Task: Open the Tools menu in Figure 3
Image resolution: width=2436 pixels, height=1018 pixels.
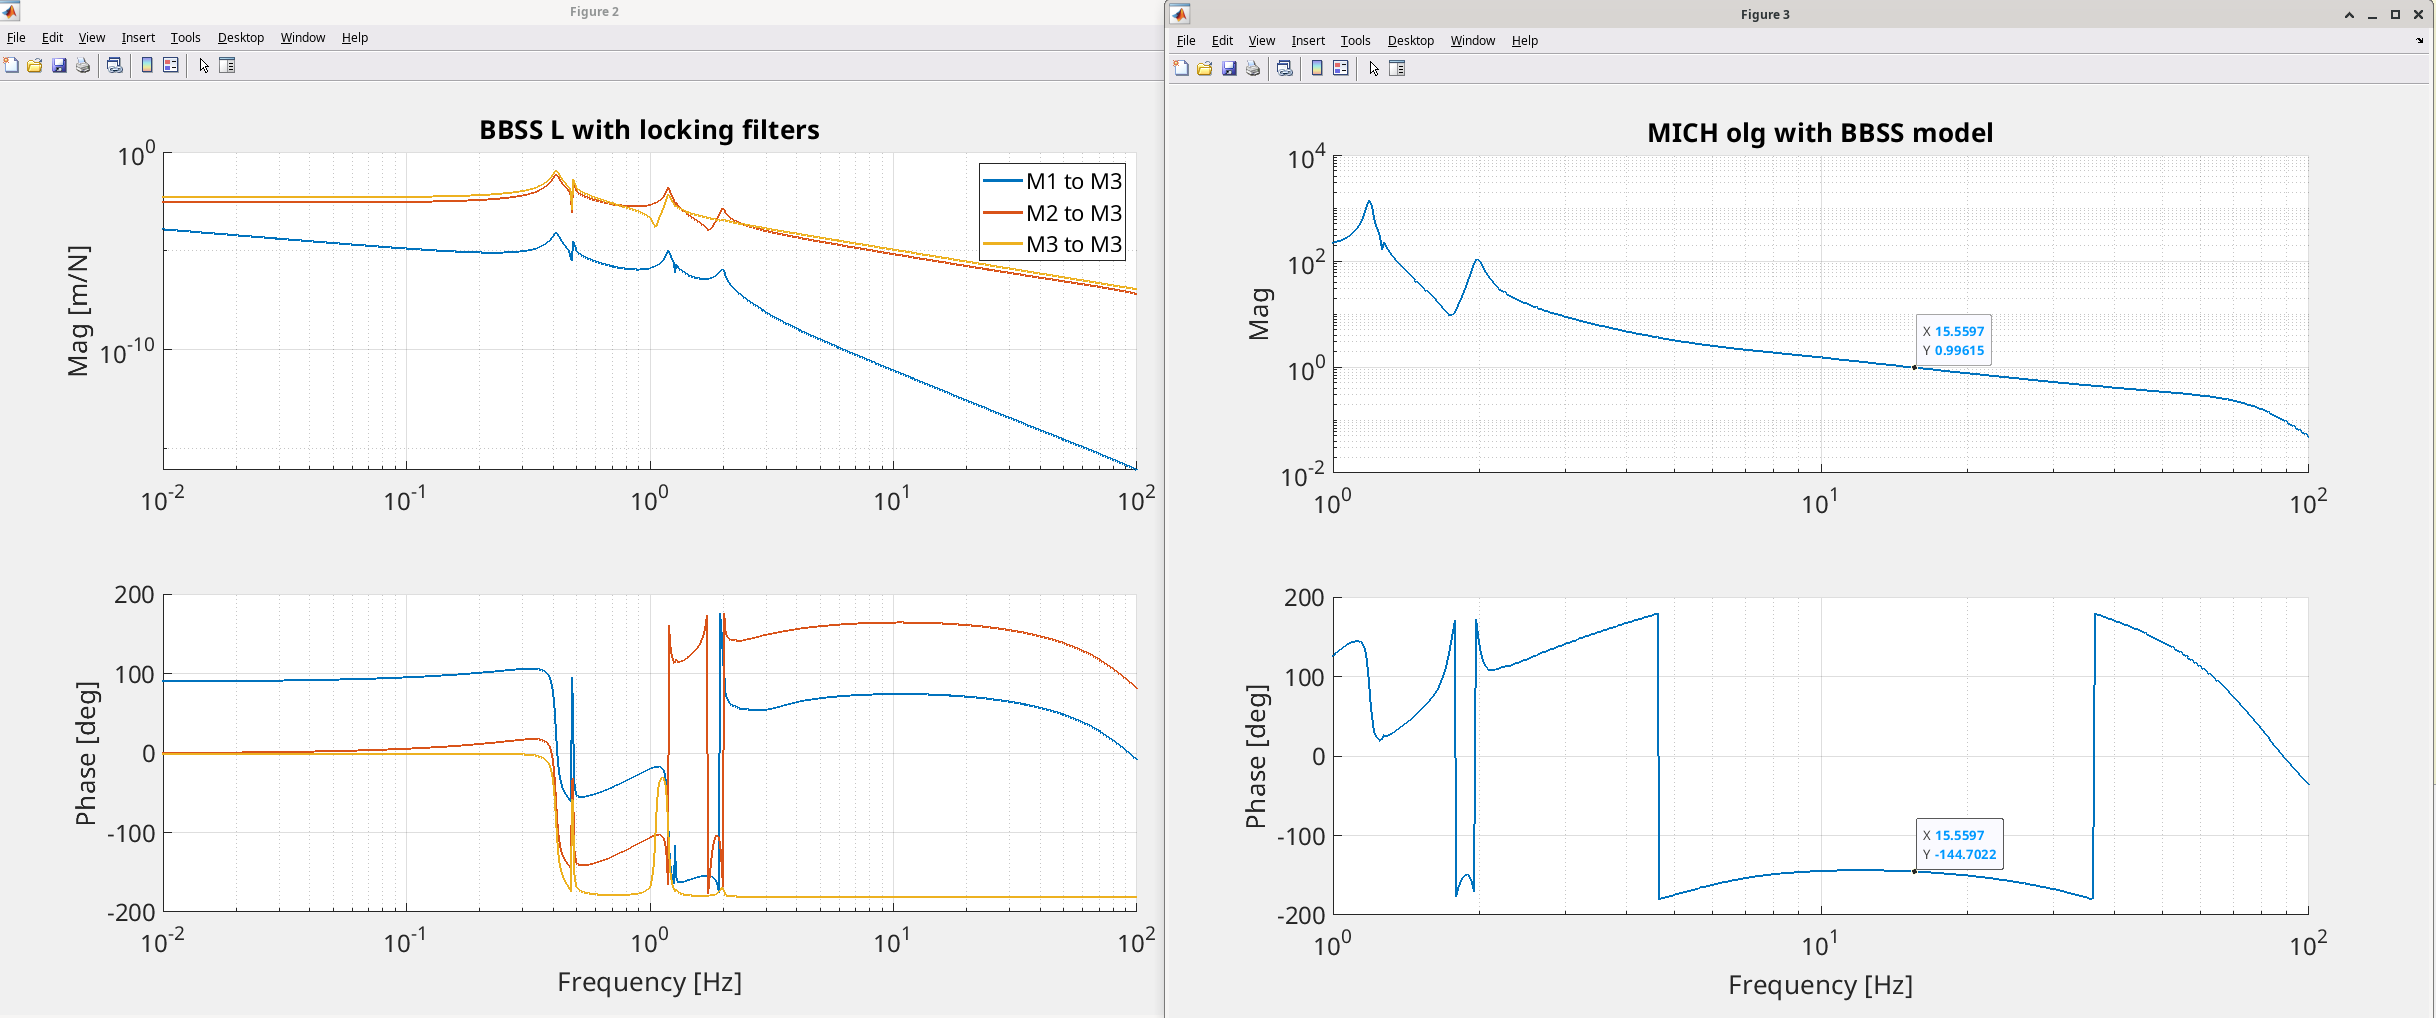Action: coord(1355,41)
